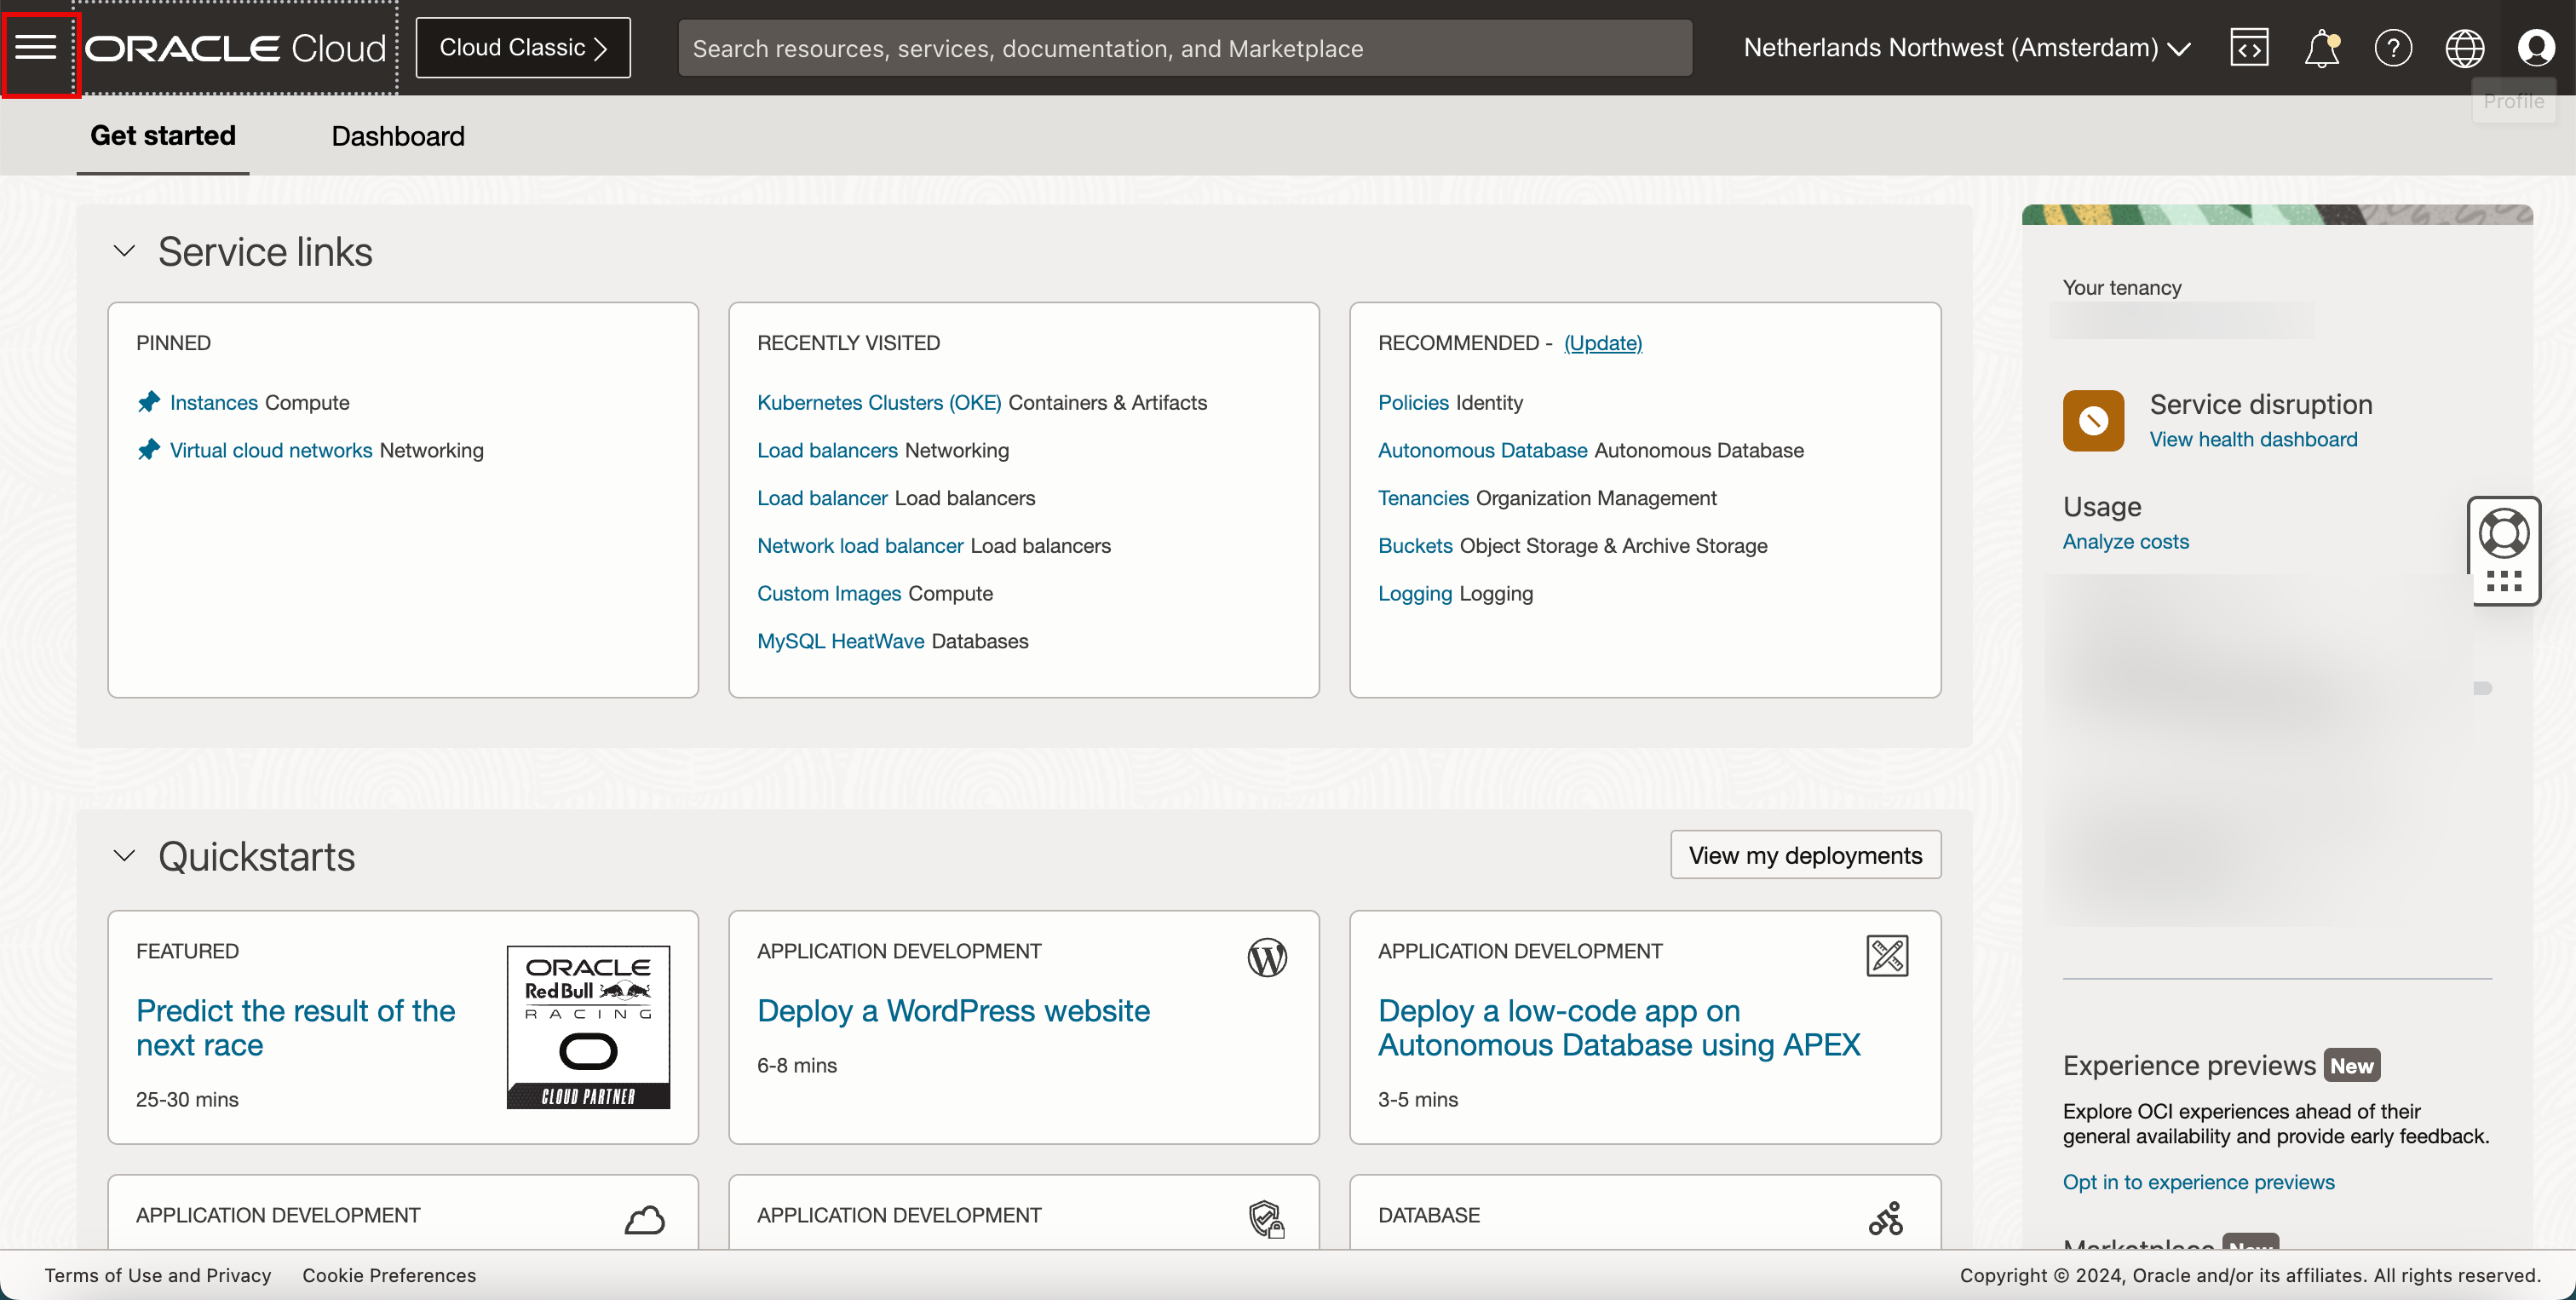This screenshot has height=1300, width=2576.
Task: Open the announcements bell icon
Action: [x=2321, y=48]
